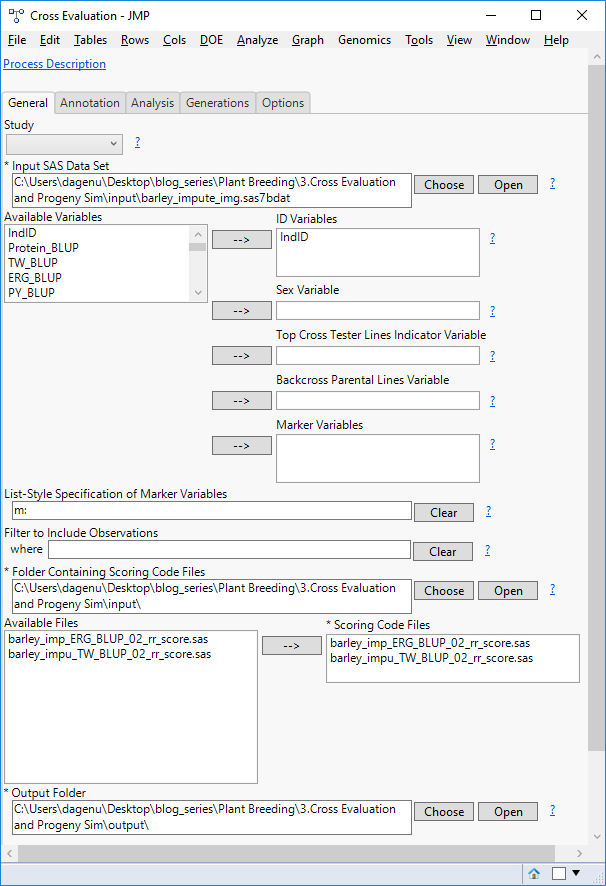This screenshot has width=606, height=886.
Task: Expand the Study dropdown
Action: pos(113,144)
